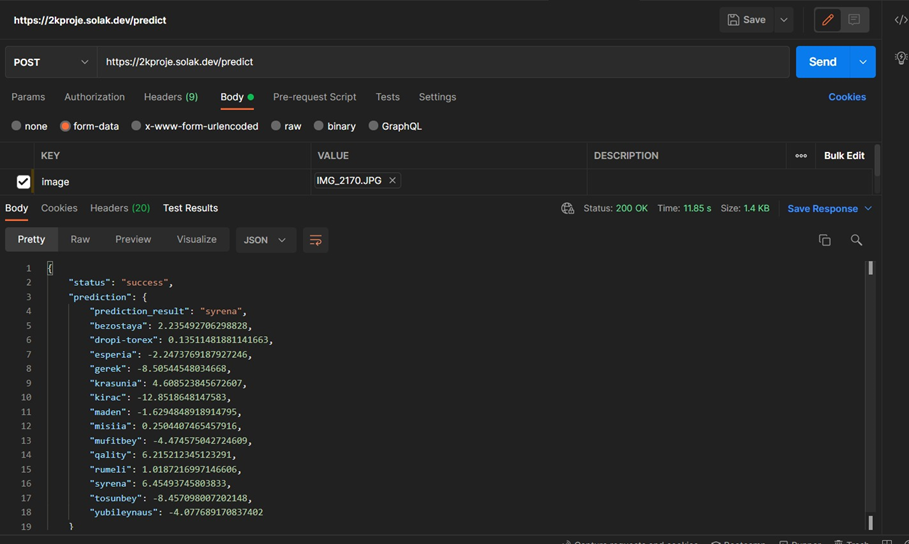Screen dimensions: 909x544
Task: Open the comments mode icon
Action: [x=854, y=20]
